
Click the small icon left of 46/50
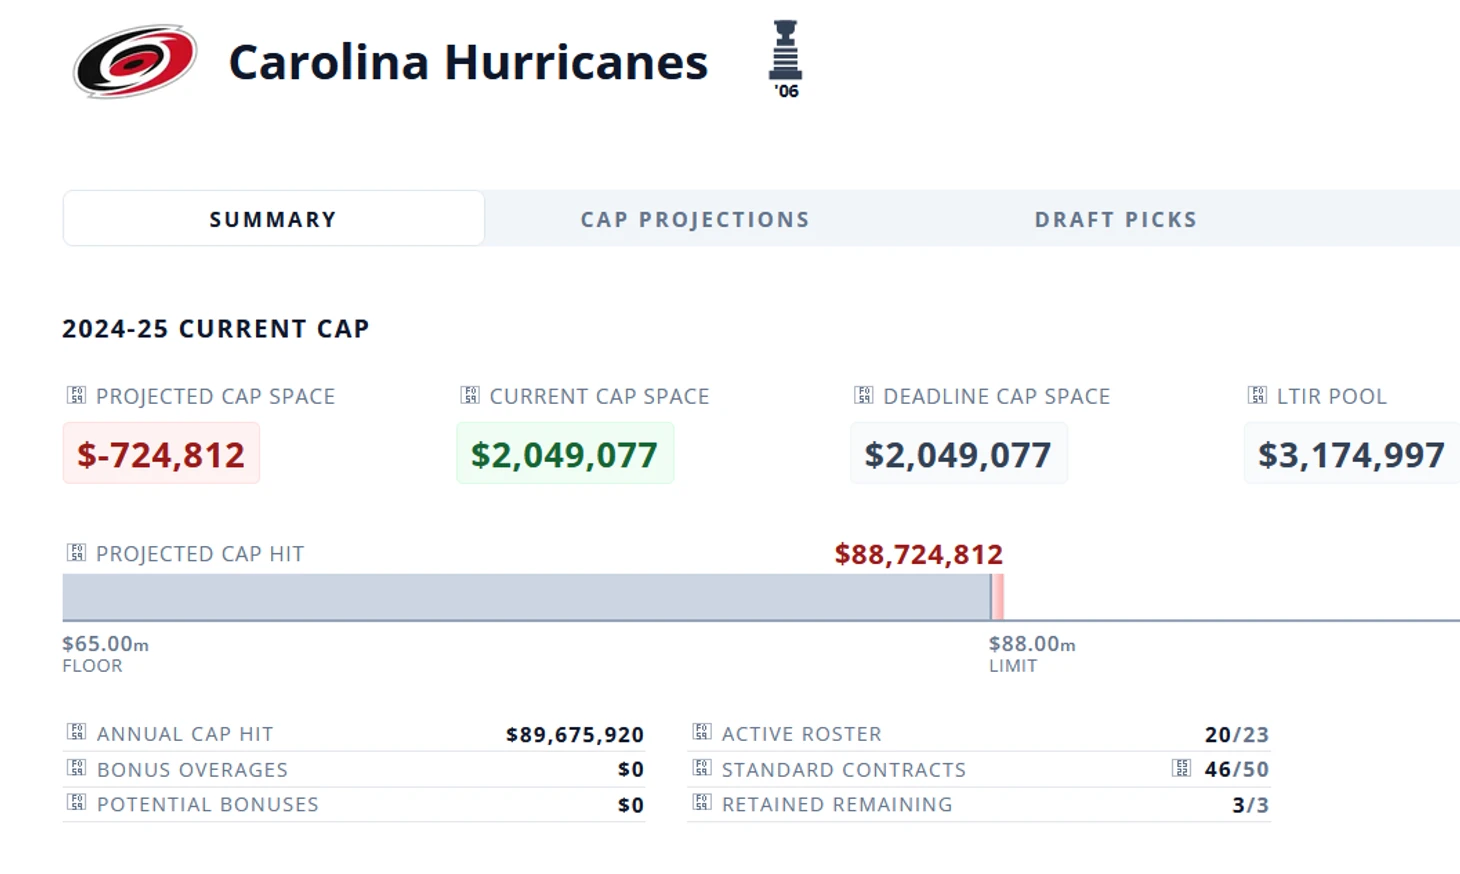click(x=1182, y=769)
